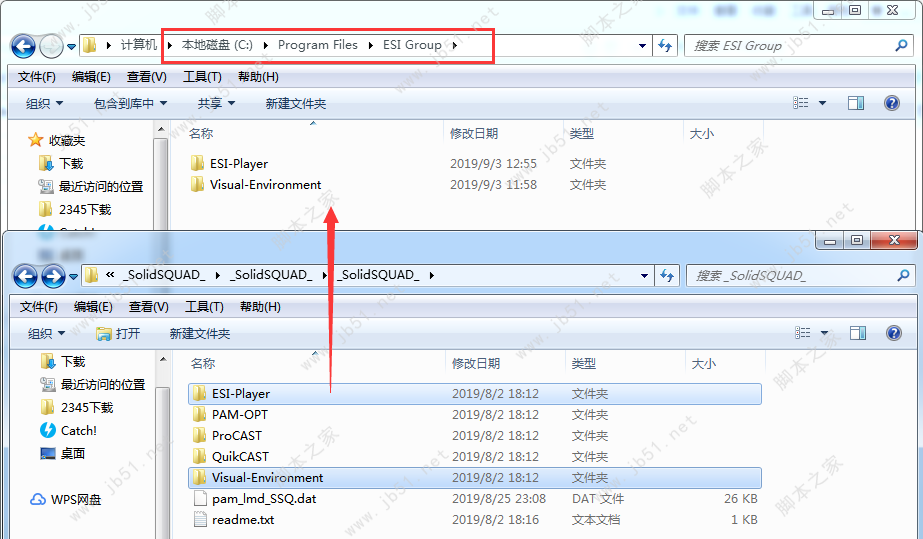Open 文件(F) menu in ESI Group window

[36, 77]
